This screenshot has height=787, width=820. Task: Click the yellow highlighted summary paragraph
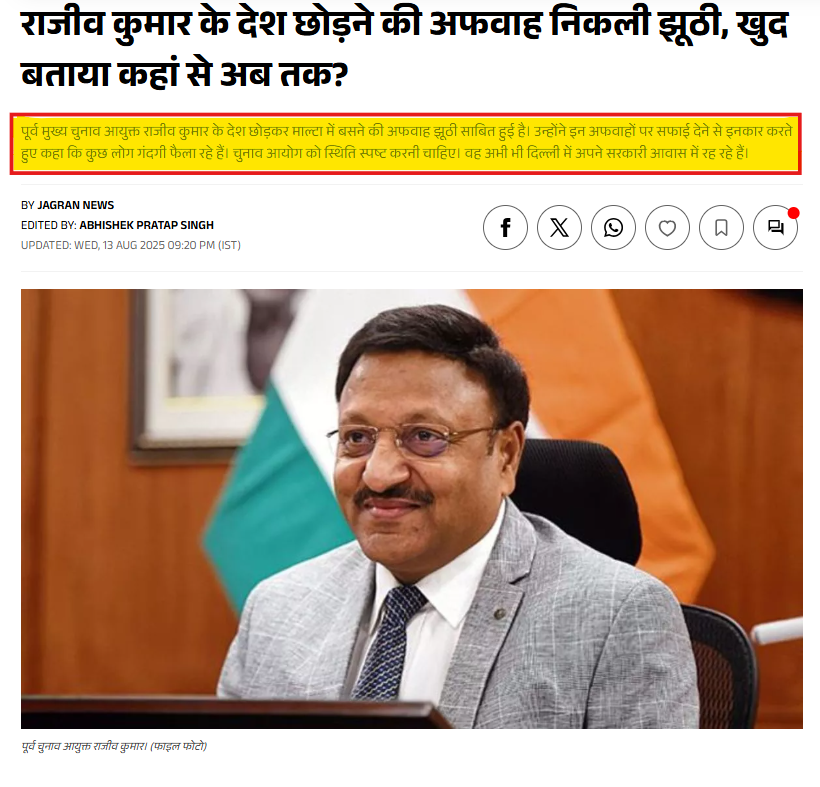pos(405,143)
